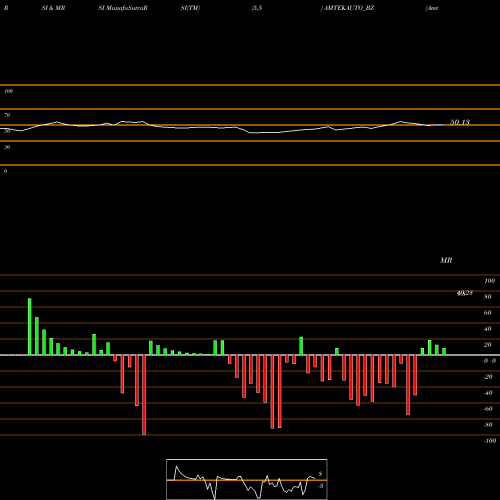Click the MR value label above 80
500x500 pixels.
(x=465, y=293)
